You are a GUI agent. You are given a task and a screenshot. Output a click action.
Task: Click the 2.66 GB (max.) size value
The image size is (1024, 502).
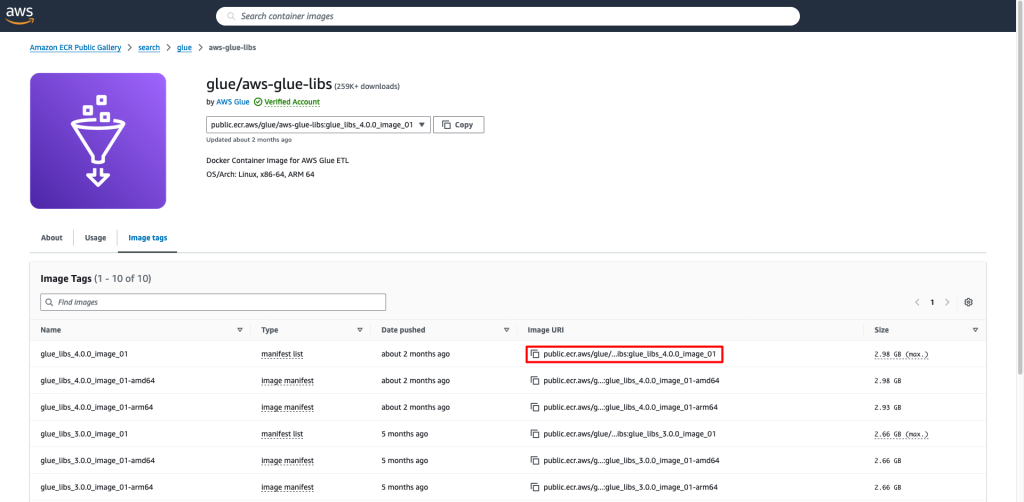point(901,434)
